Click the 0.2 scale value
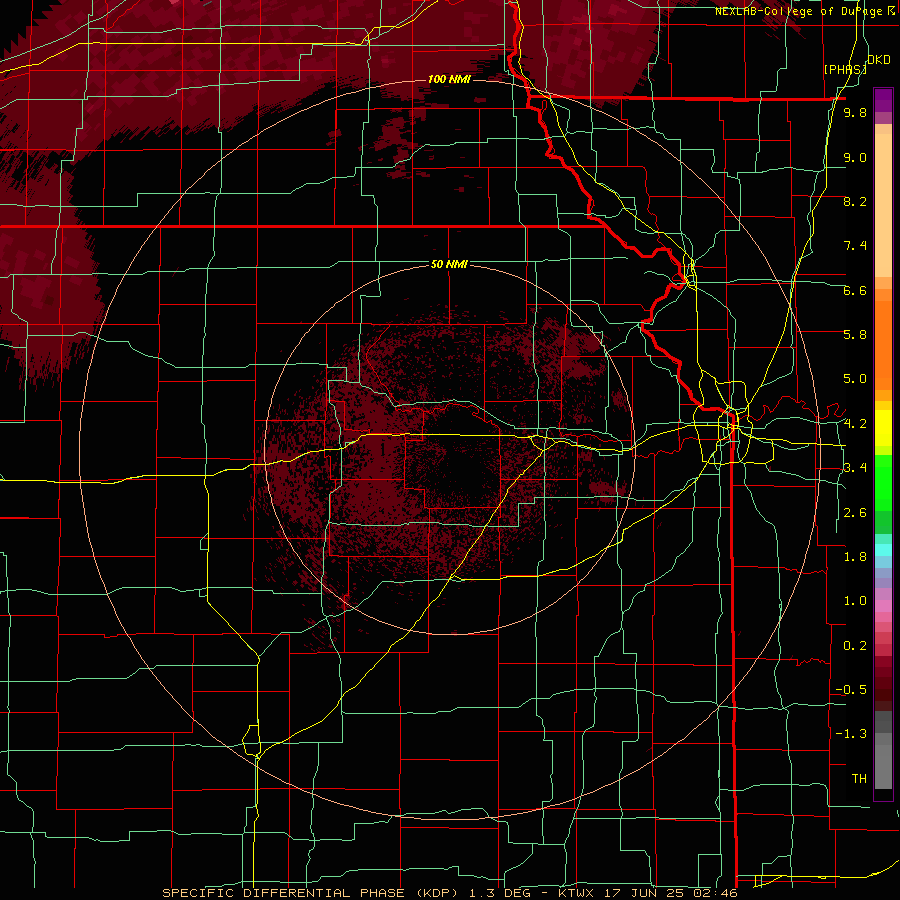This screenshot has width=900, height=900. point(855,646)
